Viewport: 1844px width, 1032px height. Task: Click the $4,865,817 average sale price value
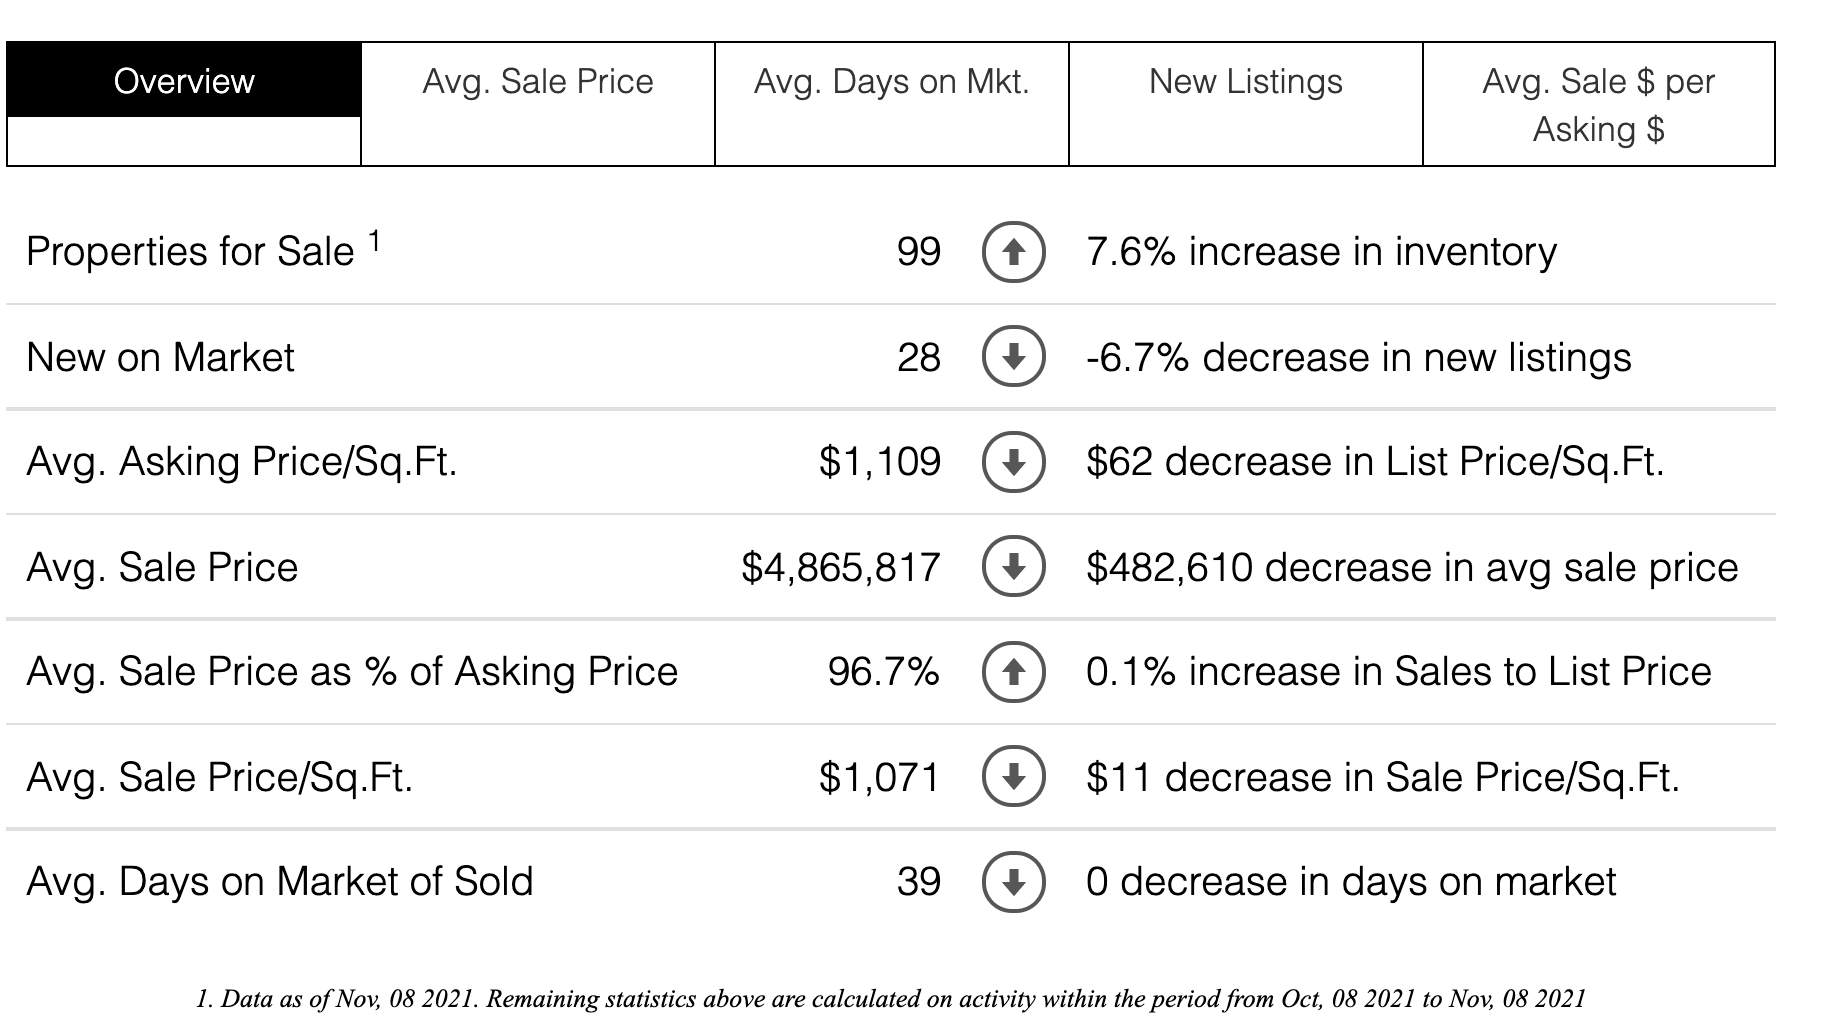[840, 567]
